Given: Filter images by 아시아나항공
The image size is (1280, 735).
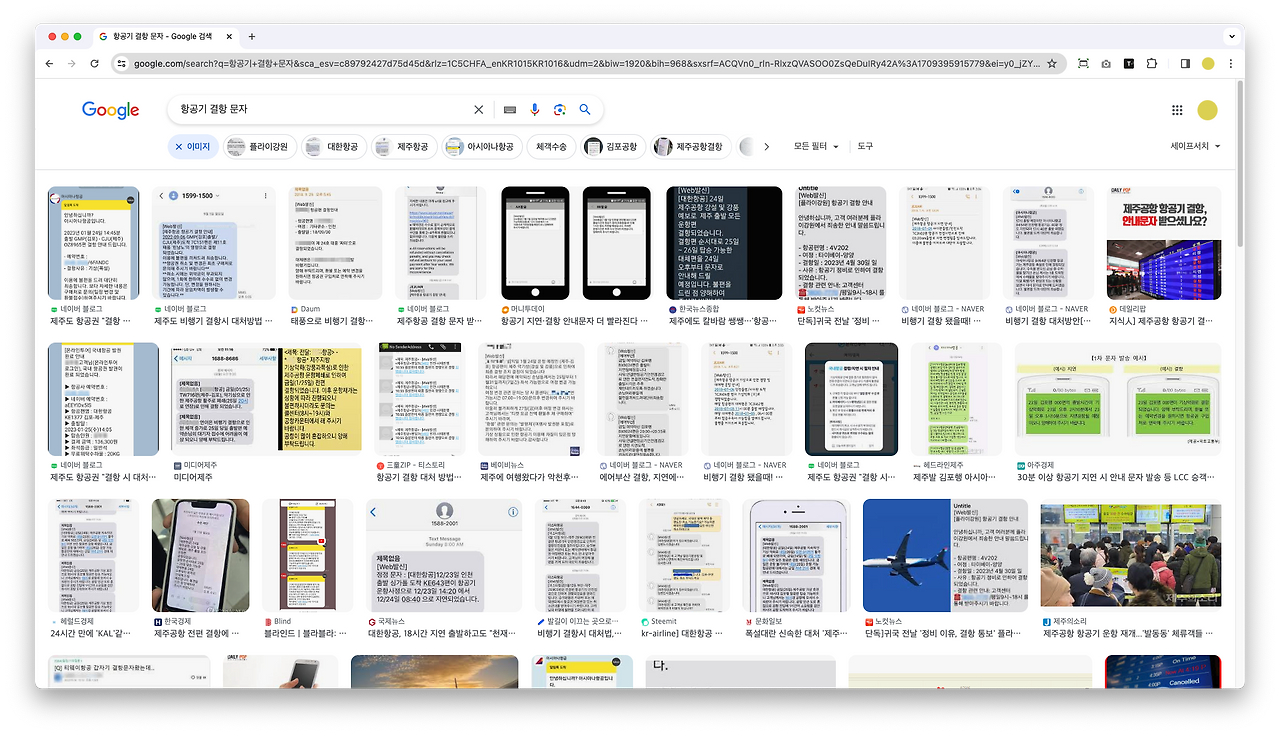Looking at the screenshot, I should click(x=481, y=146).
